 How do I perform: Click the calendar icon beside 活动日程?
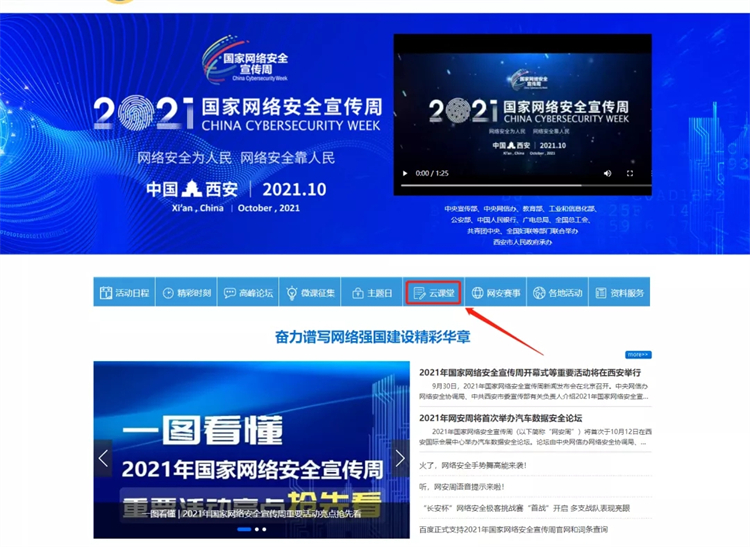click(106, 293)
